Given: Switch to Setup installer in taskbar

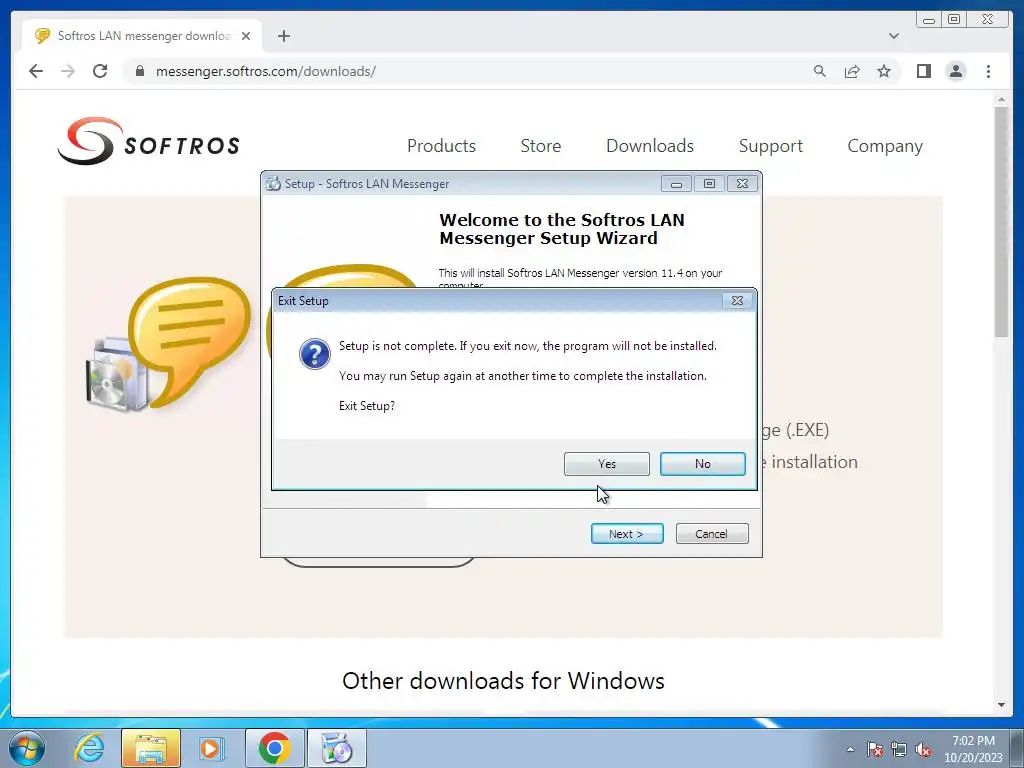Looking at the screenshot, I should tap(337, 748).
